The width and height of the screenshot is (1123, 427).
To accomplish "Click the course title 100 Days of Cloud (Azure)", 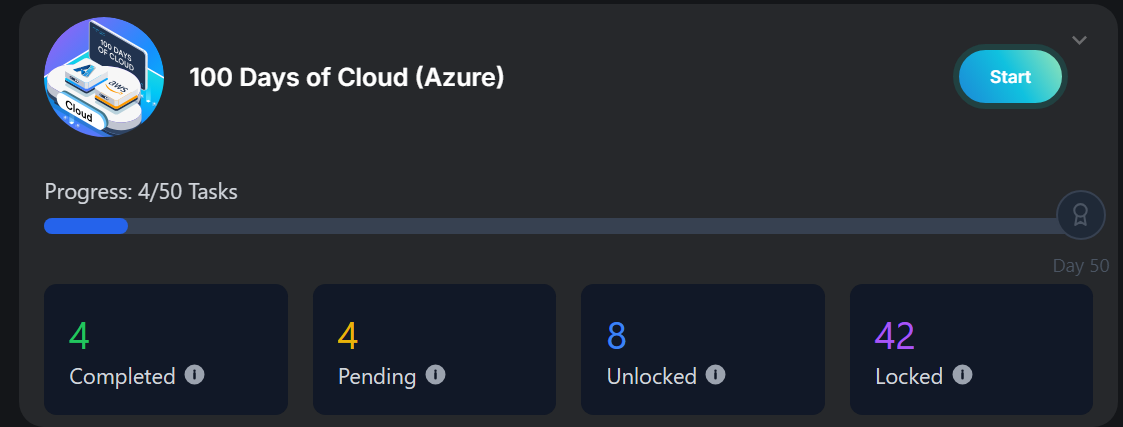I will coord(346,77).
